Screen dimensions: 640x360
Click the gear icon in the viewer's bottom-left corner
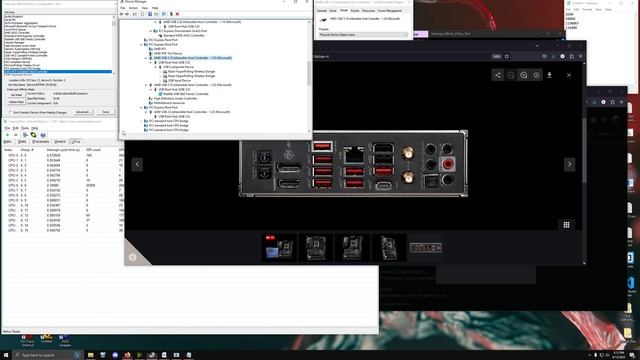click(133, 257)
